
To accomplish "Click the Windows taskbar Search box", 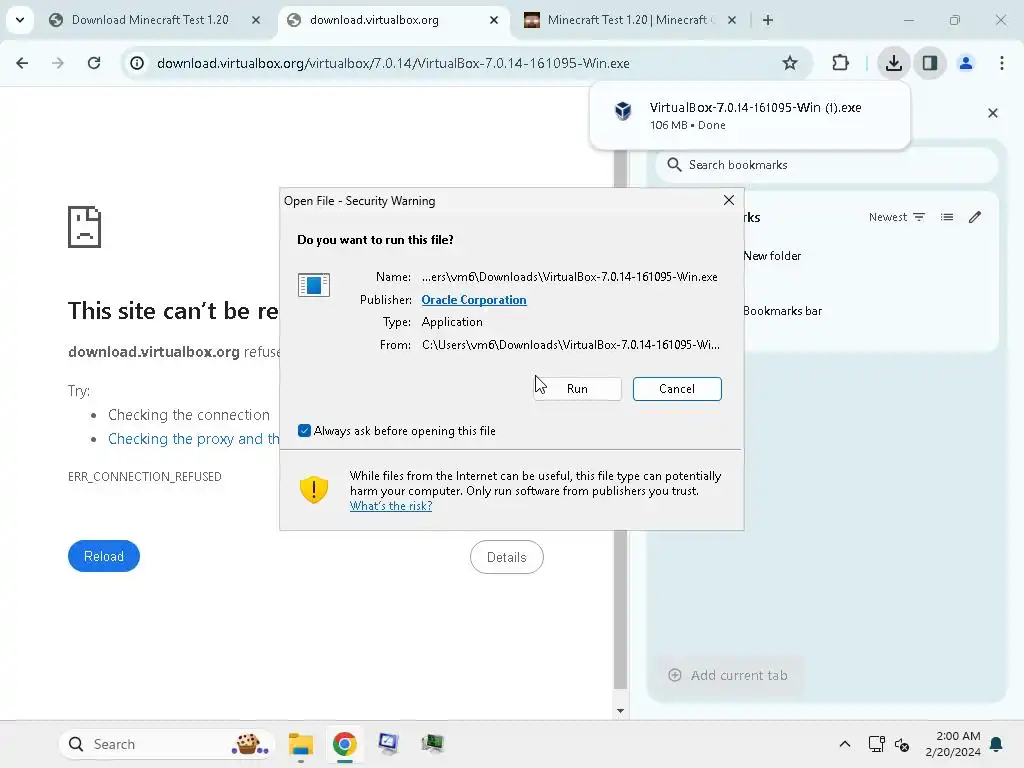I will (167, 744).
